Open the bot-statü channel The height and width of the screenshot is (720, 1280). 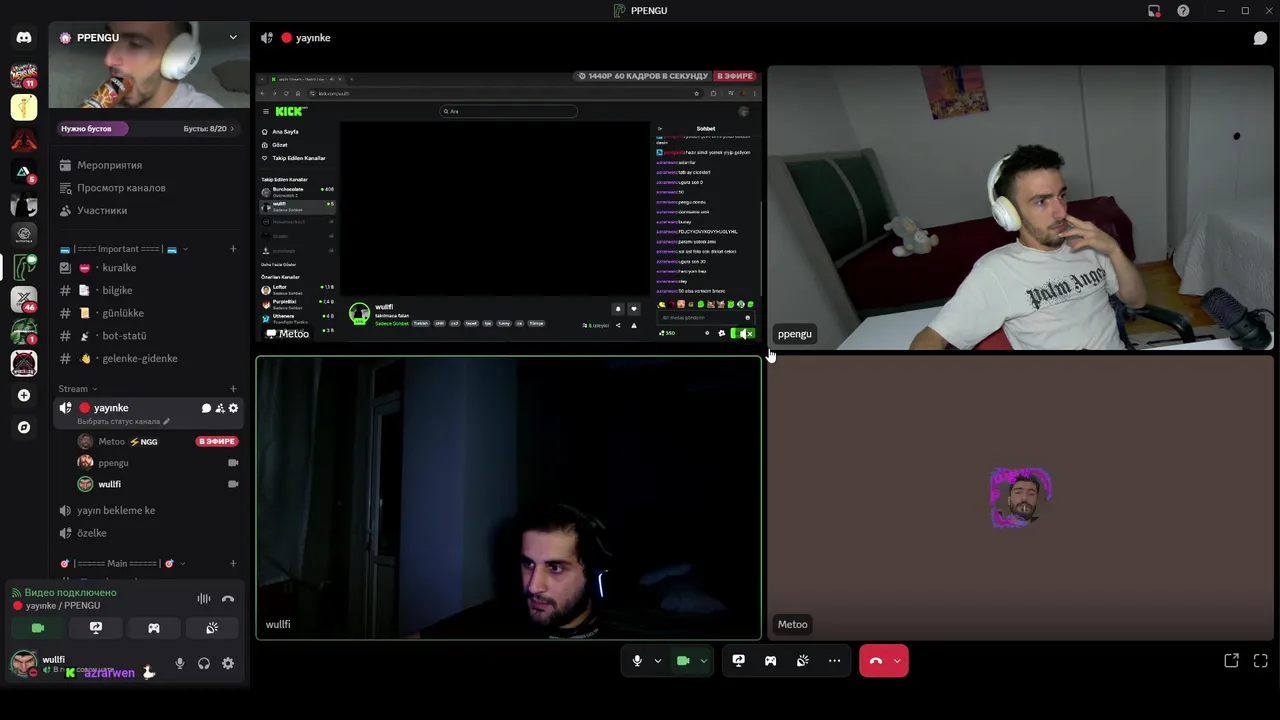pyautogui.click(x=149, y=336)
